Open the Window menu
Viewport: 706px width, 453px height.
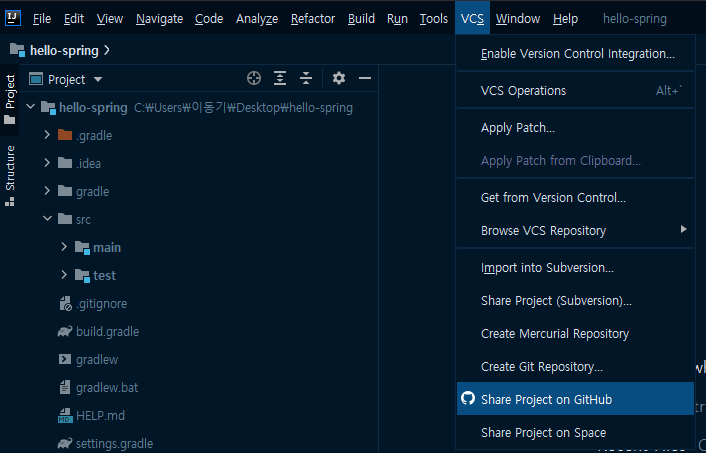tap(518, 19)
